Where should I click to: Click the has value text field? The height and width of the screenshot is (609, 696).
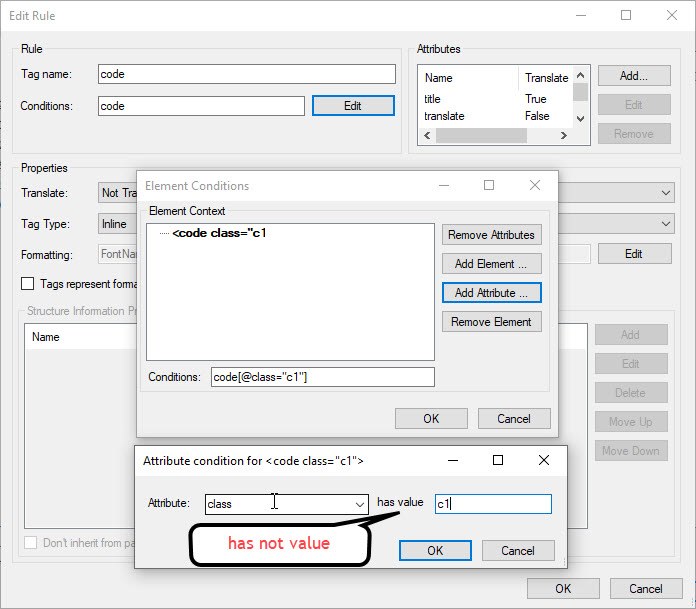(x=493, y=504)
